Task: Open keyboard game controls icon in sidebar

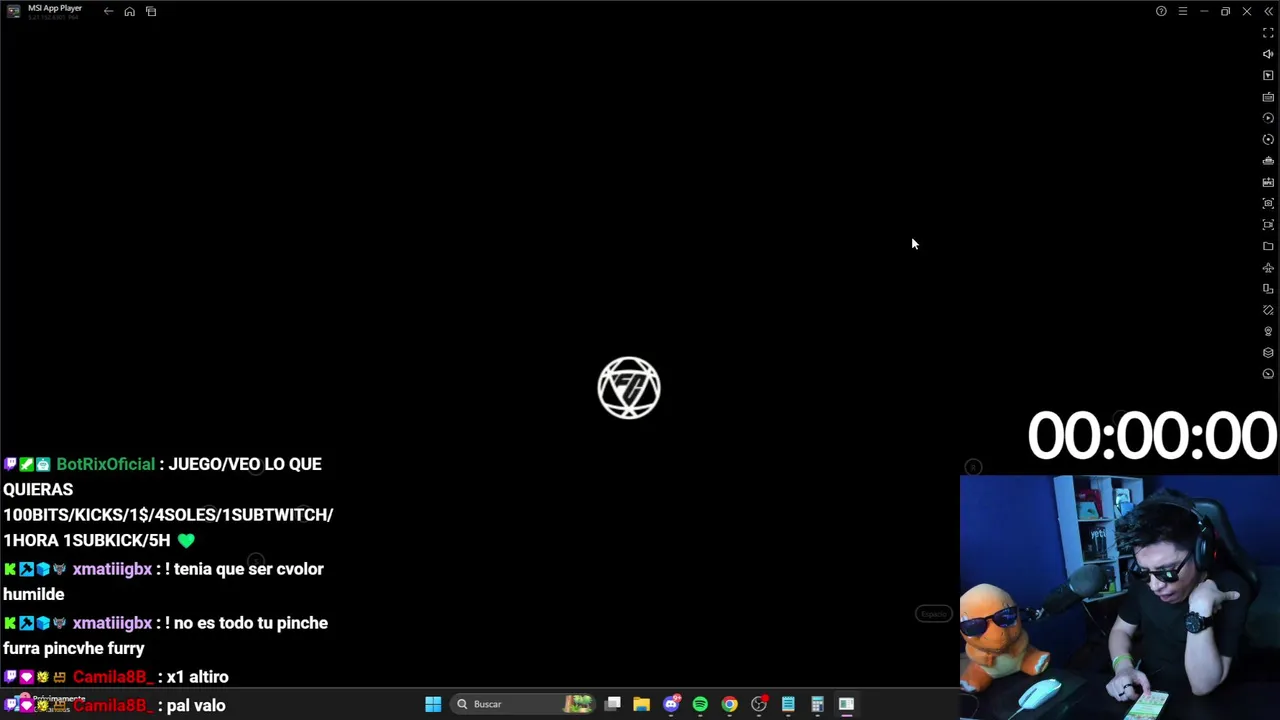Action: (1268, 97)
